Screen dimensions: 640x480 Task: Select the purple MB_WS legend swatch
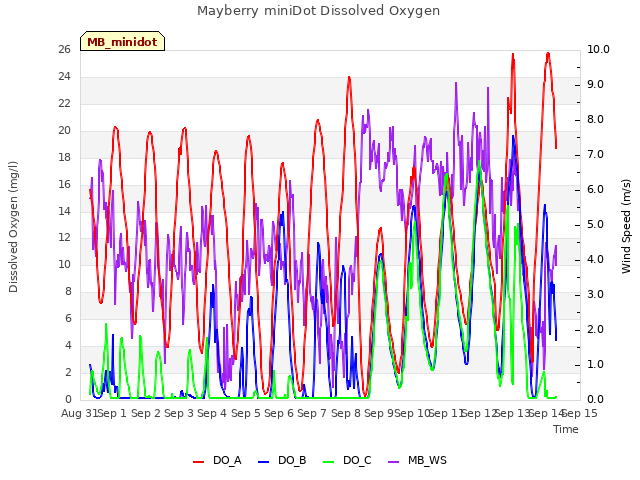(393, 462)
